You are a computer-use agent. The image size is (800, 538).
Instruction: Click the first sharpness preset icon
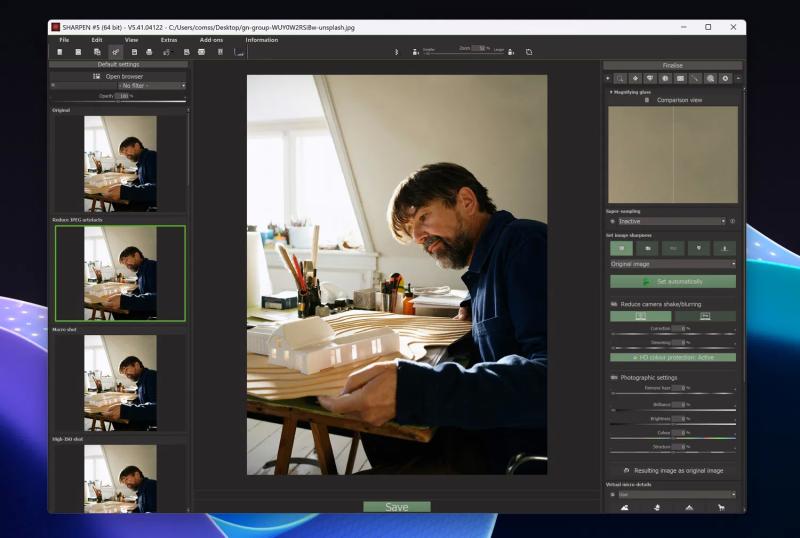621,247
